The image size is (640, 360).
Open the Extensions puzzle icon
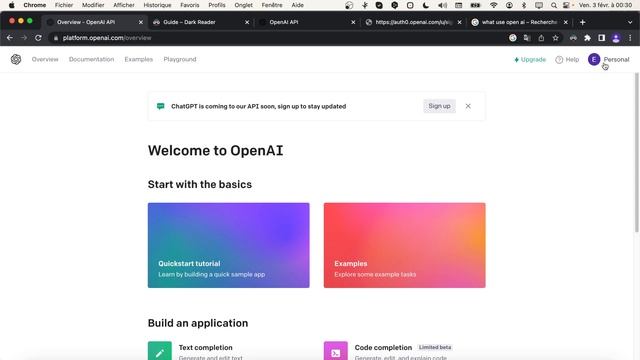[x=587, y=38]
